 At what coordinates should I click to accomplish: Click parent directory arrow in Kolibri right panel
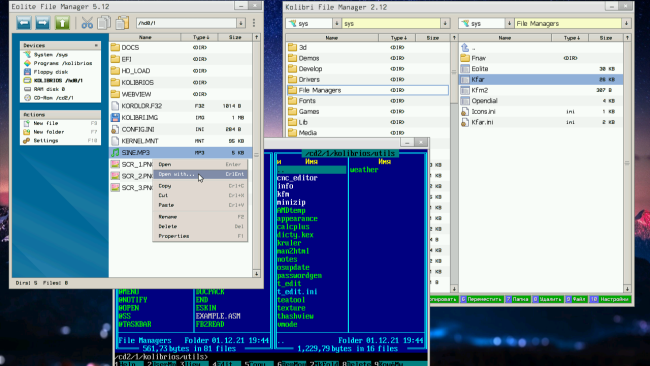coord(465,48)
